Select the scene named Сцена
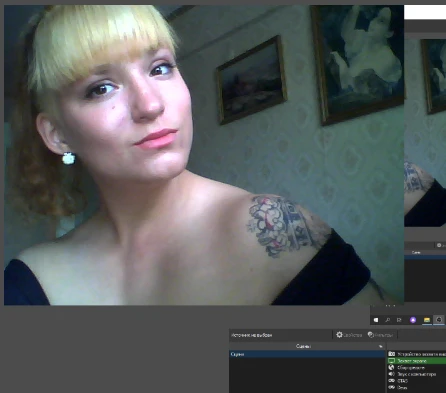 click(x=307, y=354)
